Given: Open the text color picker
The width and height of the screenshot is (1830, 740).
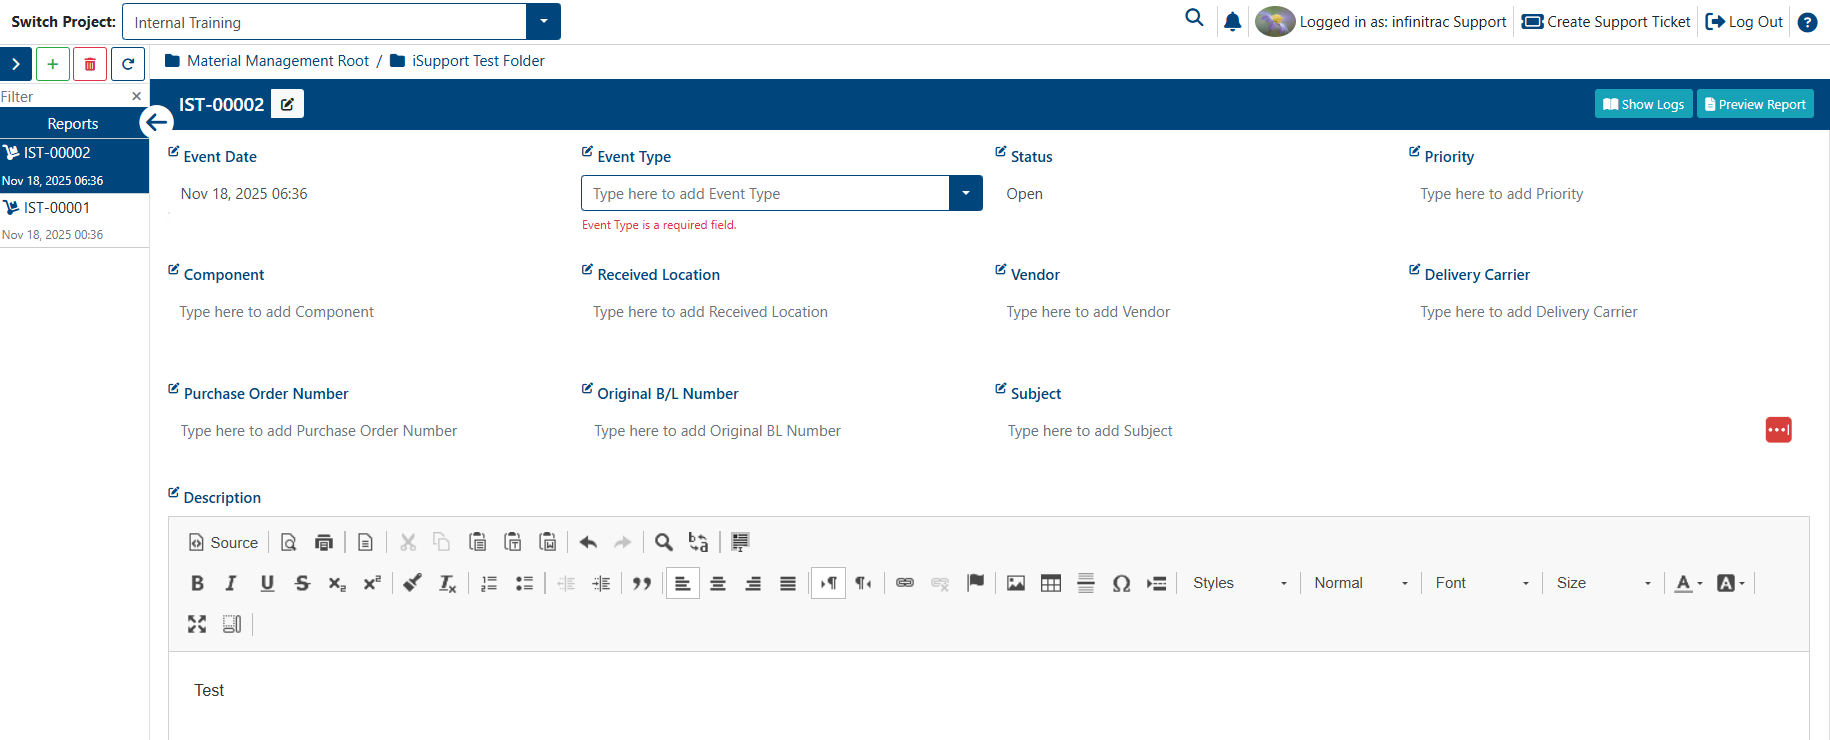Looking at the screenshot, I should tap(1688, 583).
